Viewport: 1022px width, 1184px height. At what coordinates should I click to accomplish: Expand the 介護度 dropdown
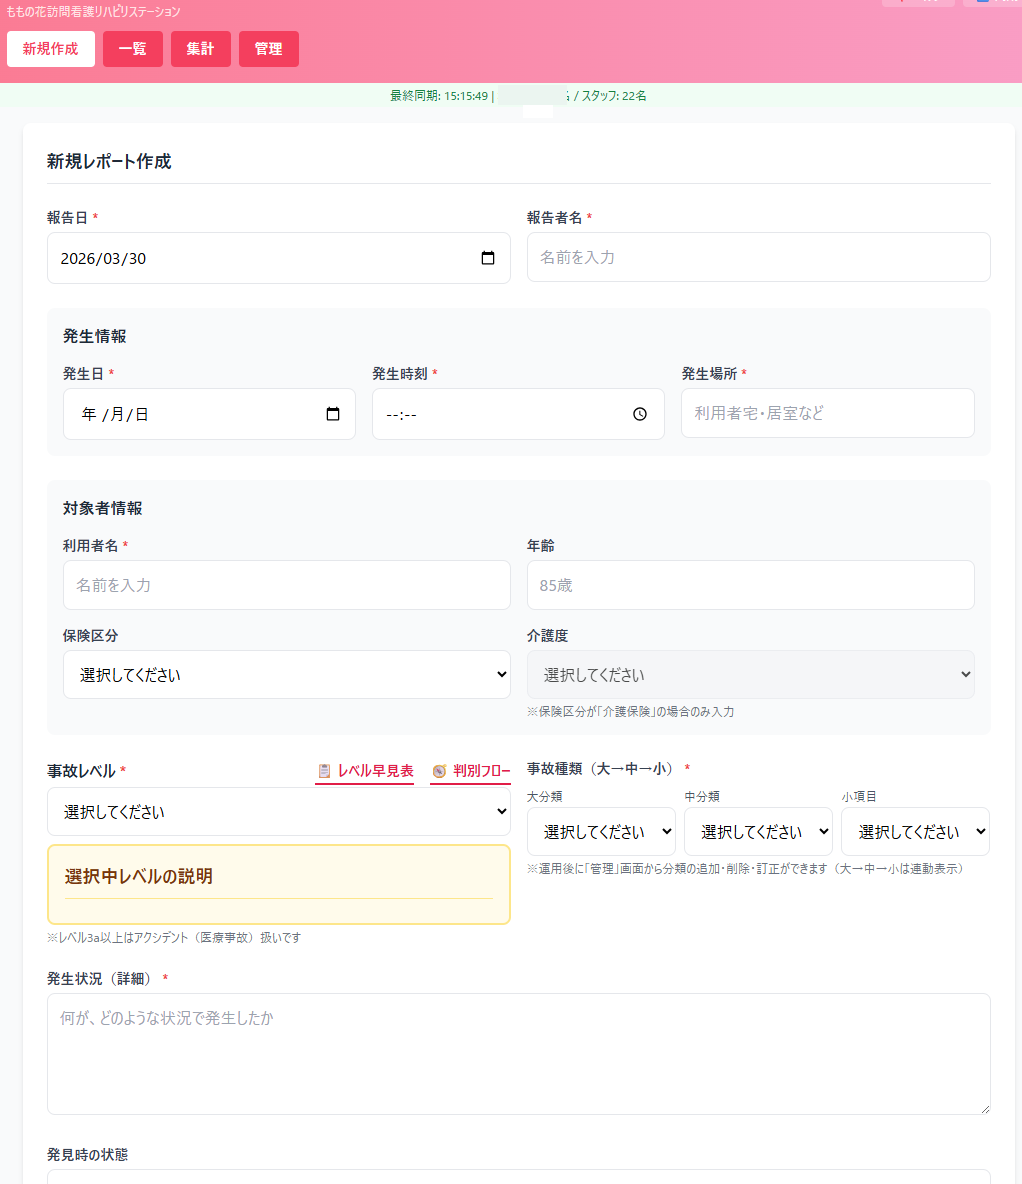pyautogui.click(x=750, y=675)
